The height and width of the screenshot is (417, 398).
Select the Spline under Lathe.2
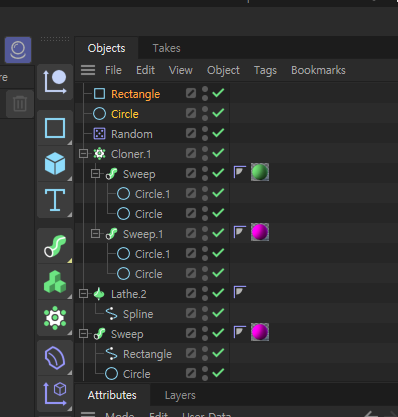tap(138, 314)
